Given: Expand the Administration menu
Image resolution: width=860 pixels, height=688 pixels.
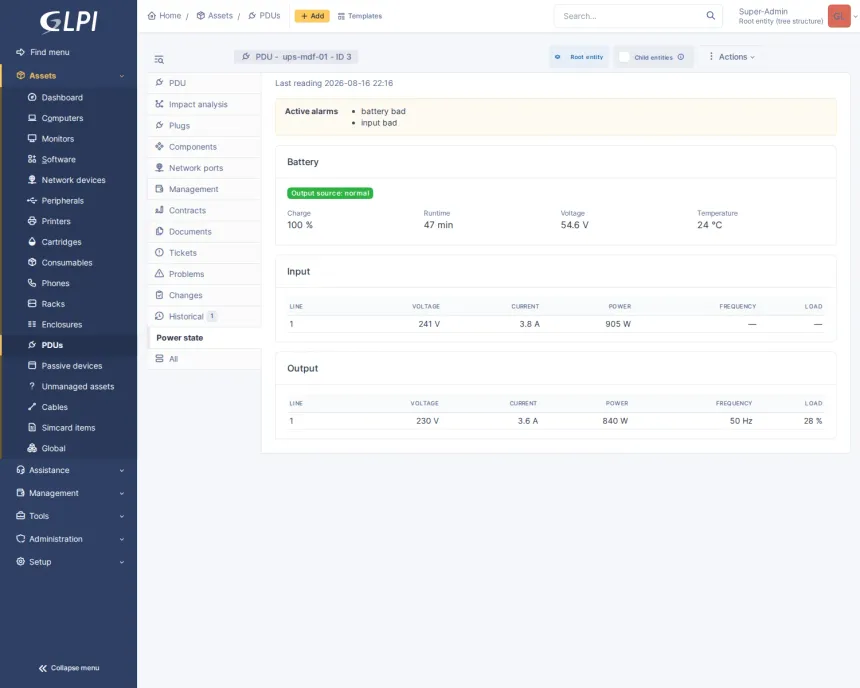Looking at the screenshot, I should coord(70,539).
